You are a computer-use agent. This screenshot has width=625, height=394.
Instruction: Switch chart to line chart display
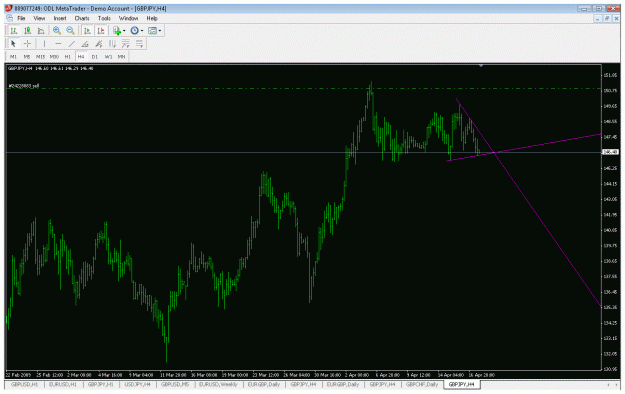click(41, 31)
